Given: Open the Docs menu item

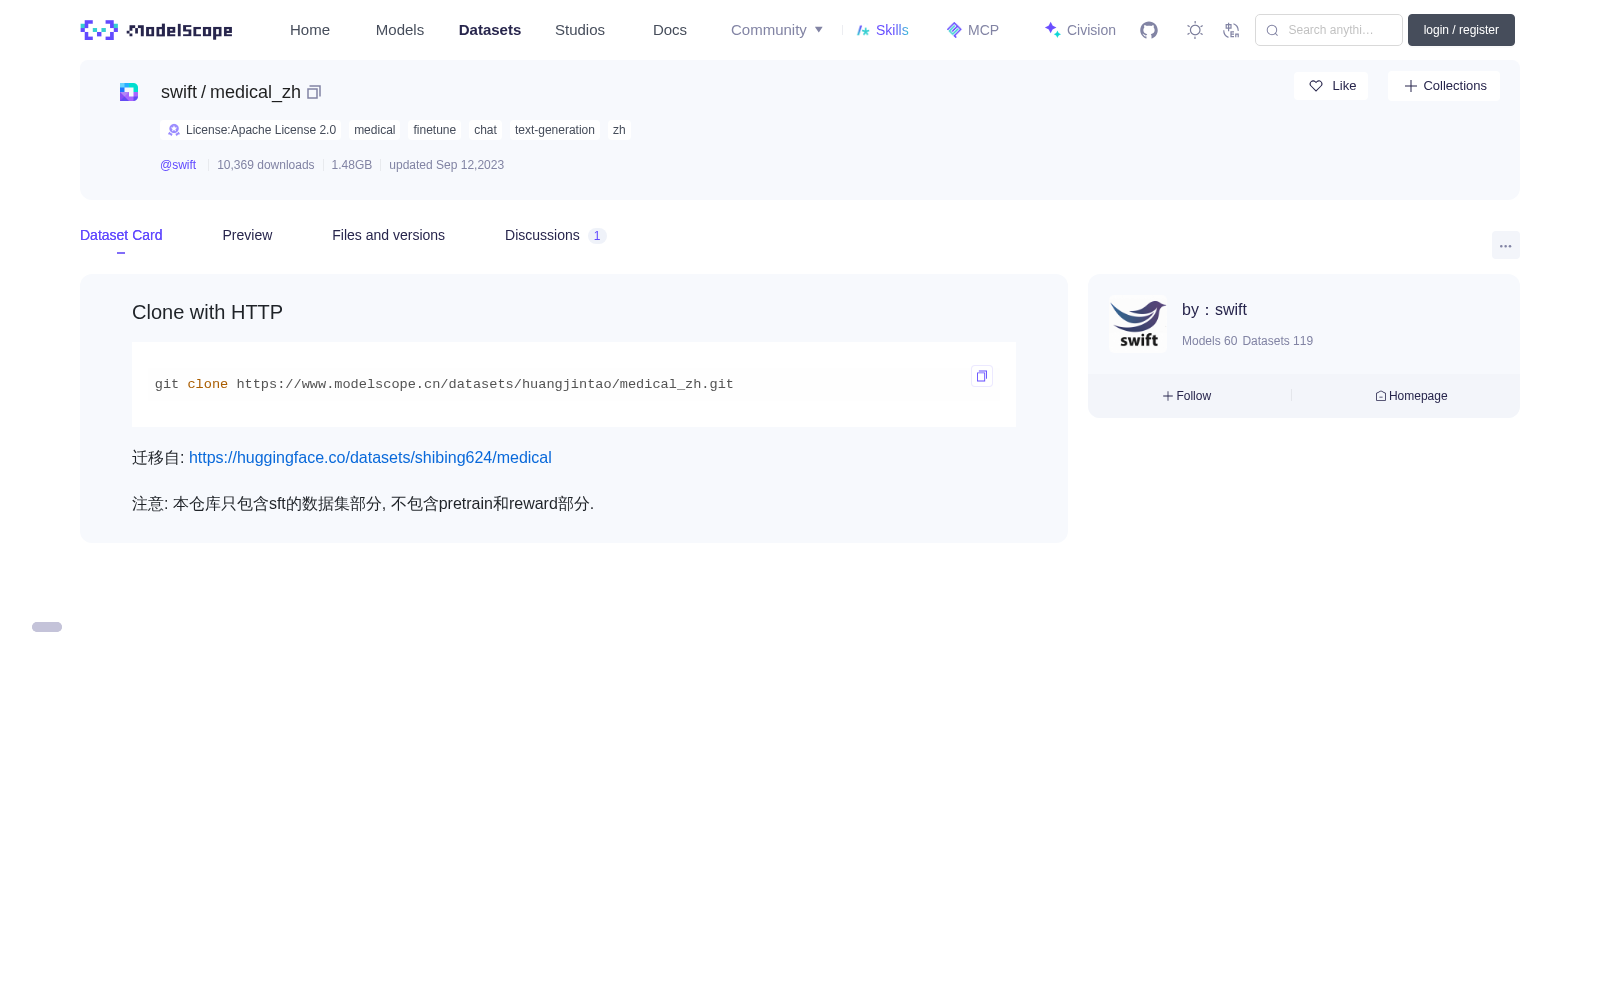Looking at the screenshot, I should 670,30.
